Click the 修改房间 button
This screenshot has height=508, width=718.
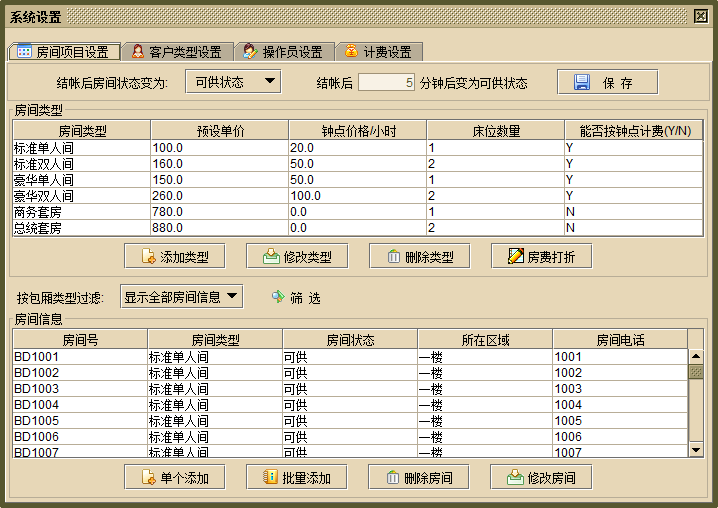pos(541,477)
